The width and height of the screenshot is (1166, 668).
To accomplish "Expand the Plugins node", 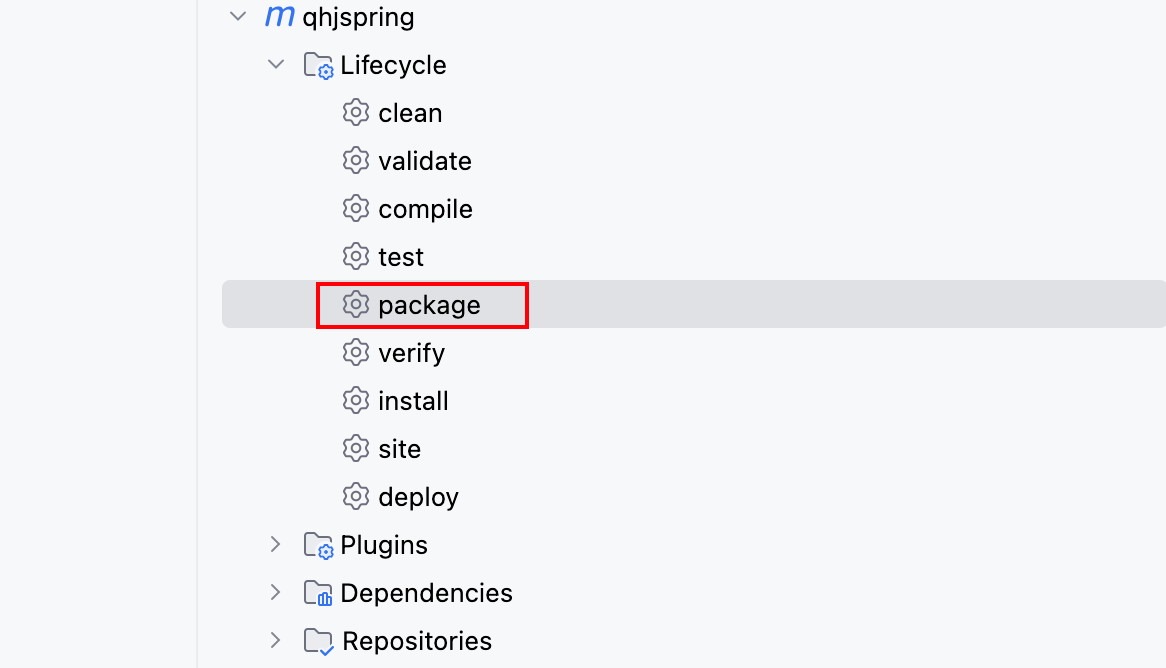I will (x=275, y=545).
